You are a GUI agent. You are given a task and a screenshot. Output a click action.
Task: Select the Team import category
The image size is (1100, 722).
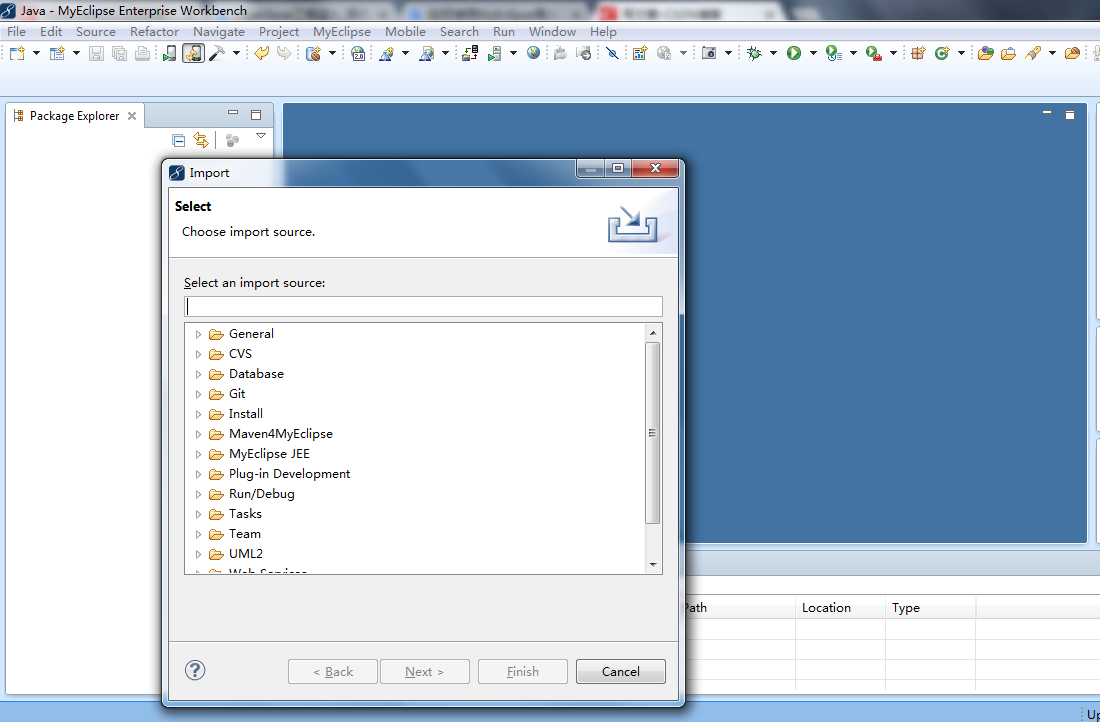[x=244, y=534]
